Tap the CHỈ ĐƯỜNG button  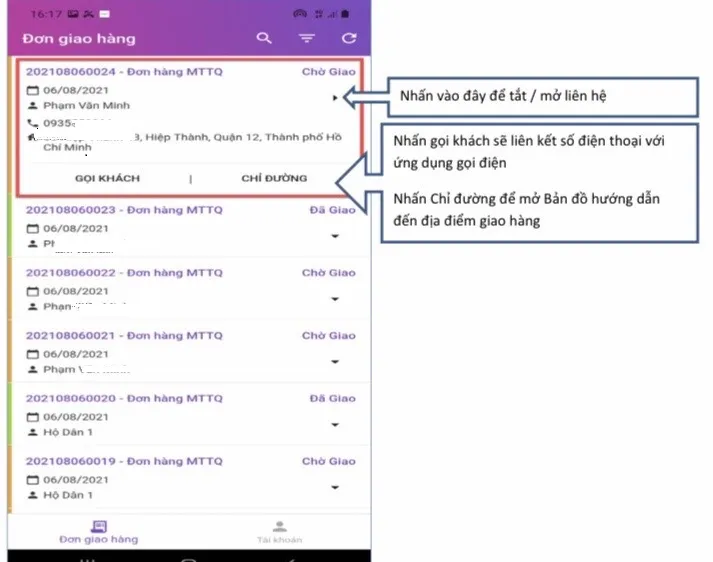pyautogui.click(x=274, y=178)
